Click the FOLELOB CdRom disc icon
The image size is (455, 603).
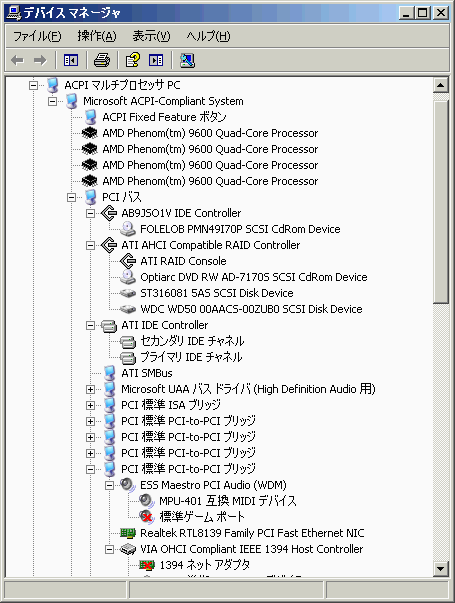tap(128, 229)
